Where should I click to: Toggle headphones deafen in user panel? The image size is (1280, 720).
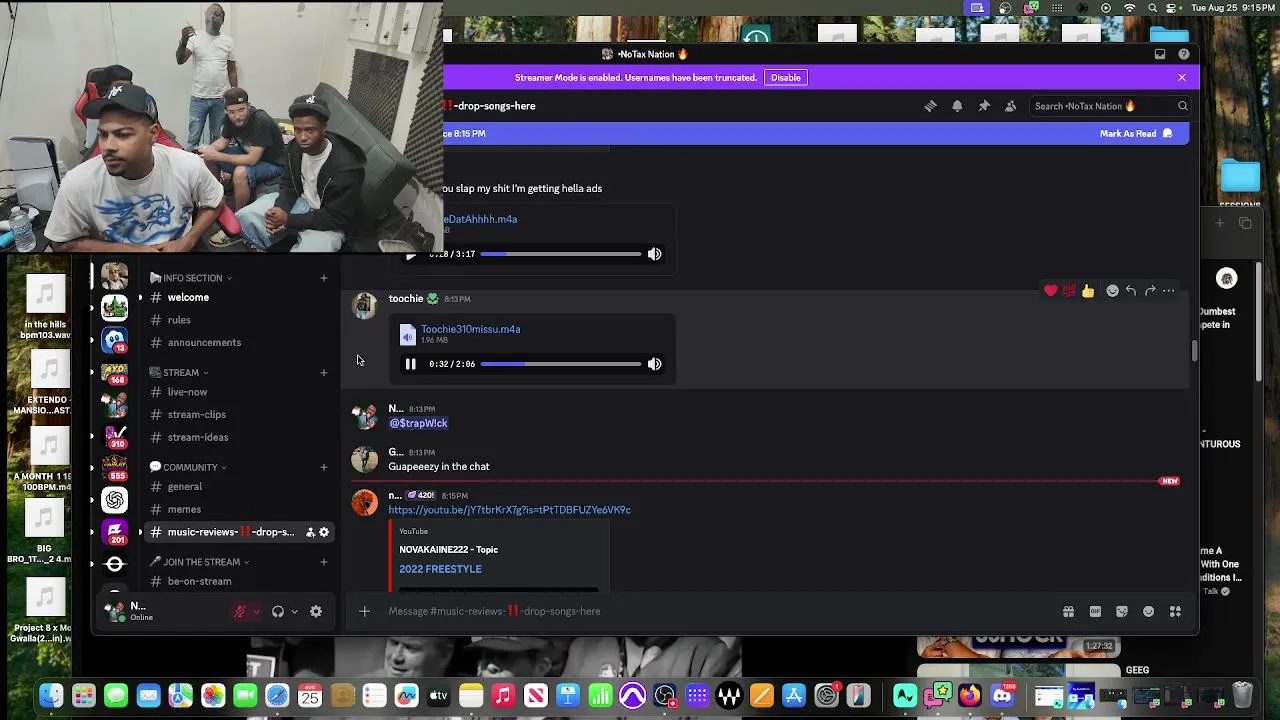click(x=278, y=611)
